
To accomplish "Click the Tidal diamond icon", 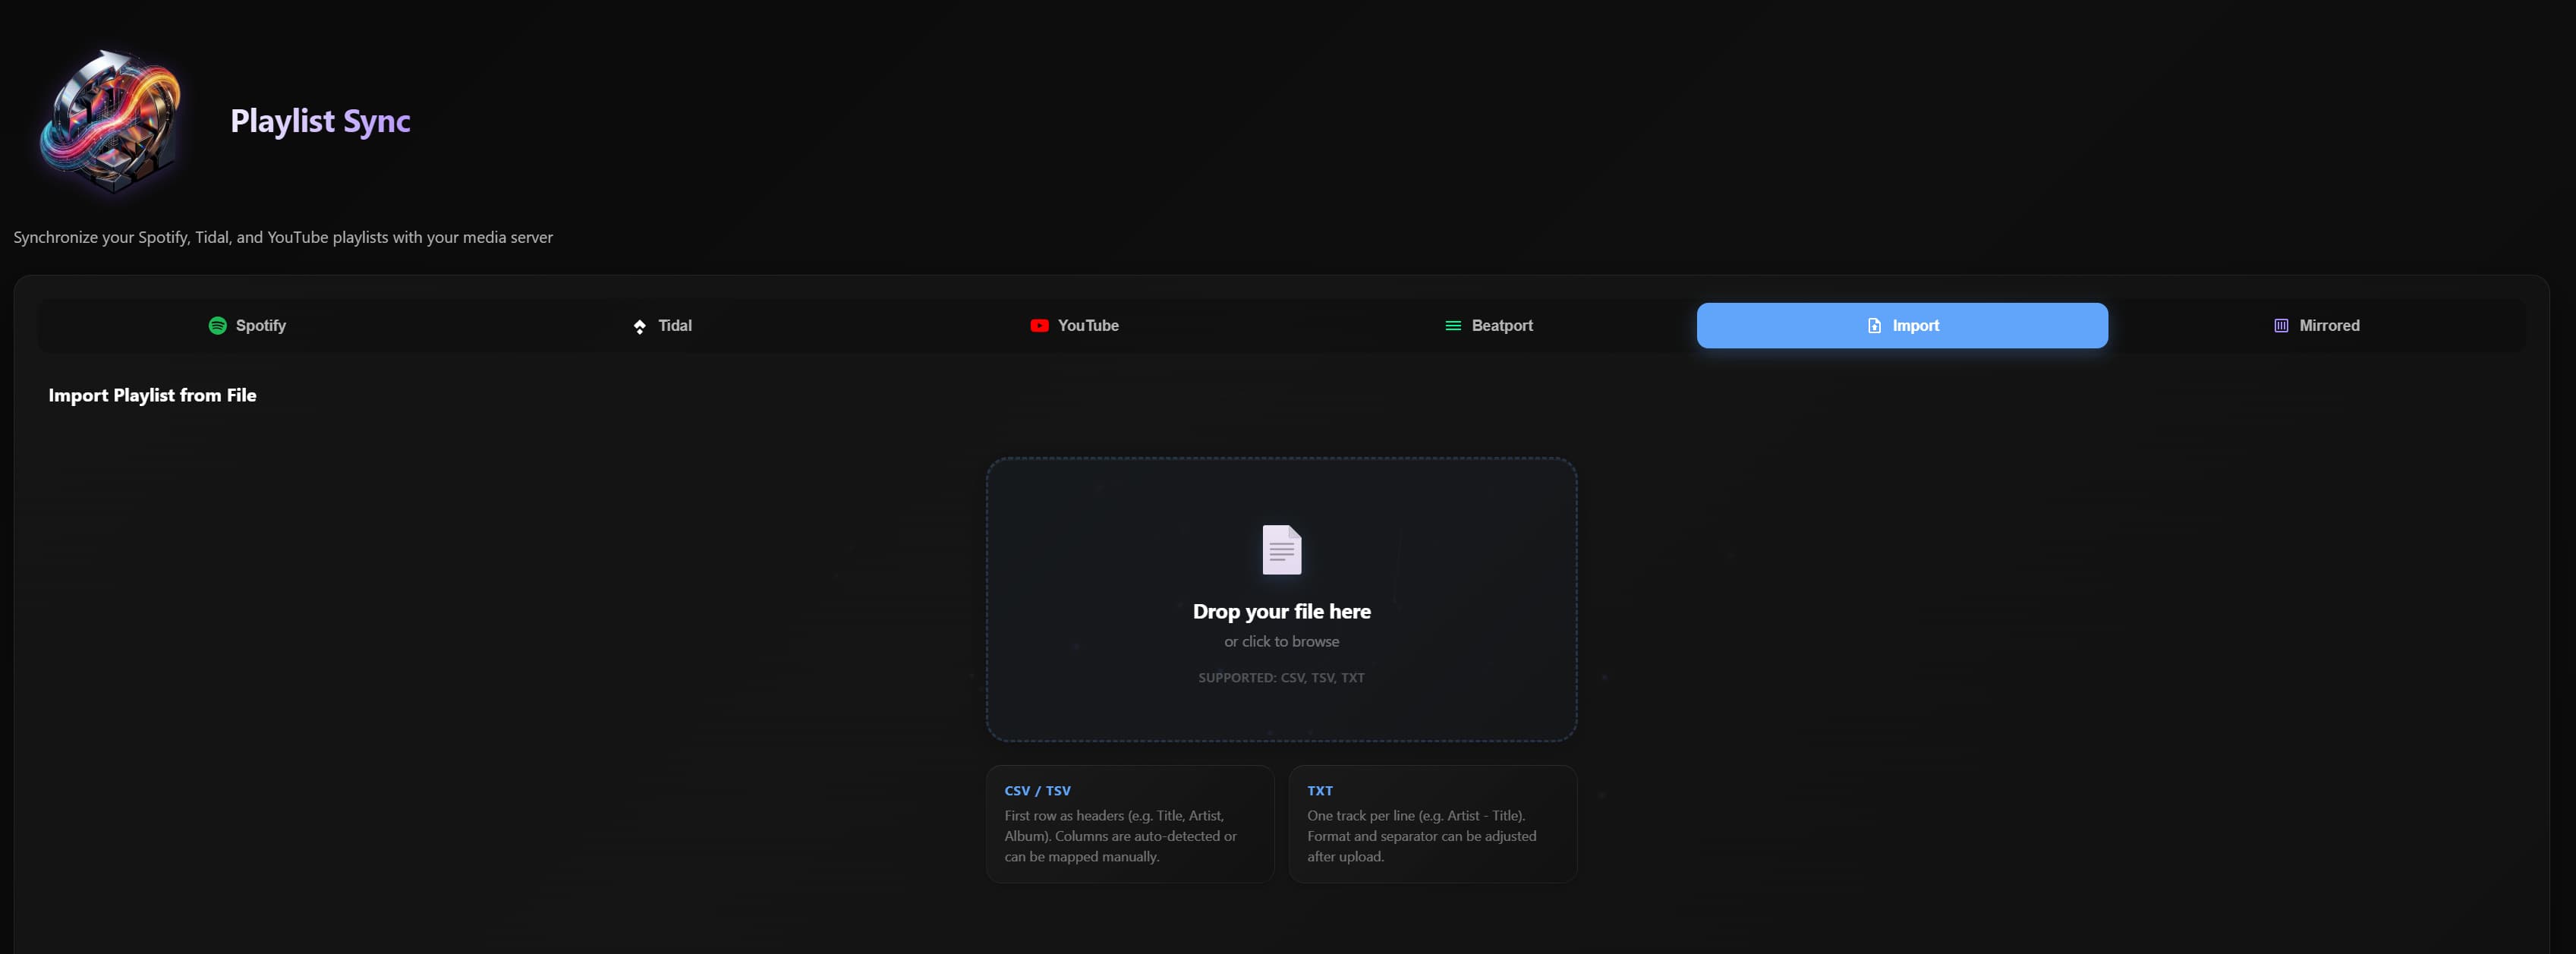I will (x=640, y=327).
